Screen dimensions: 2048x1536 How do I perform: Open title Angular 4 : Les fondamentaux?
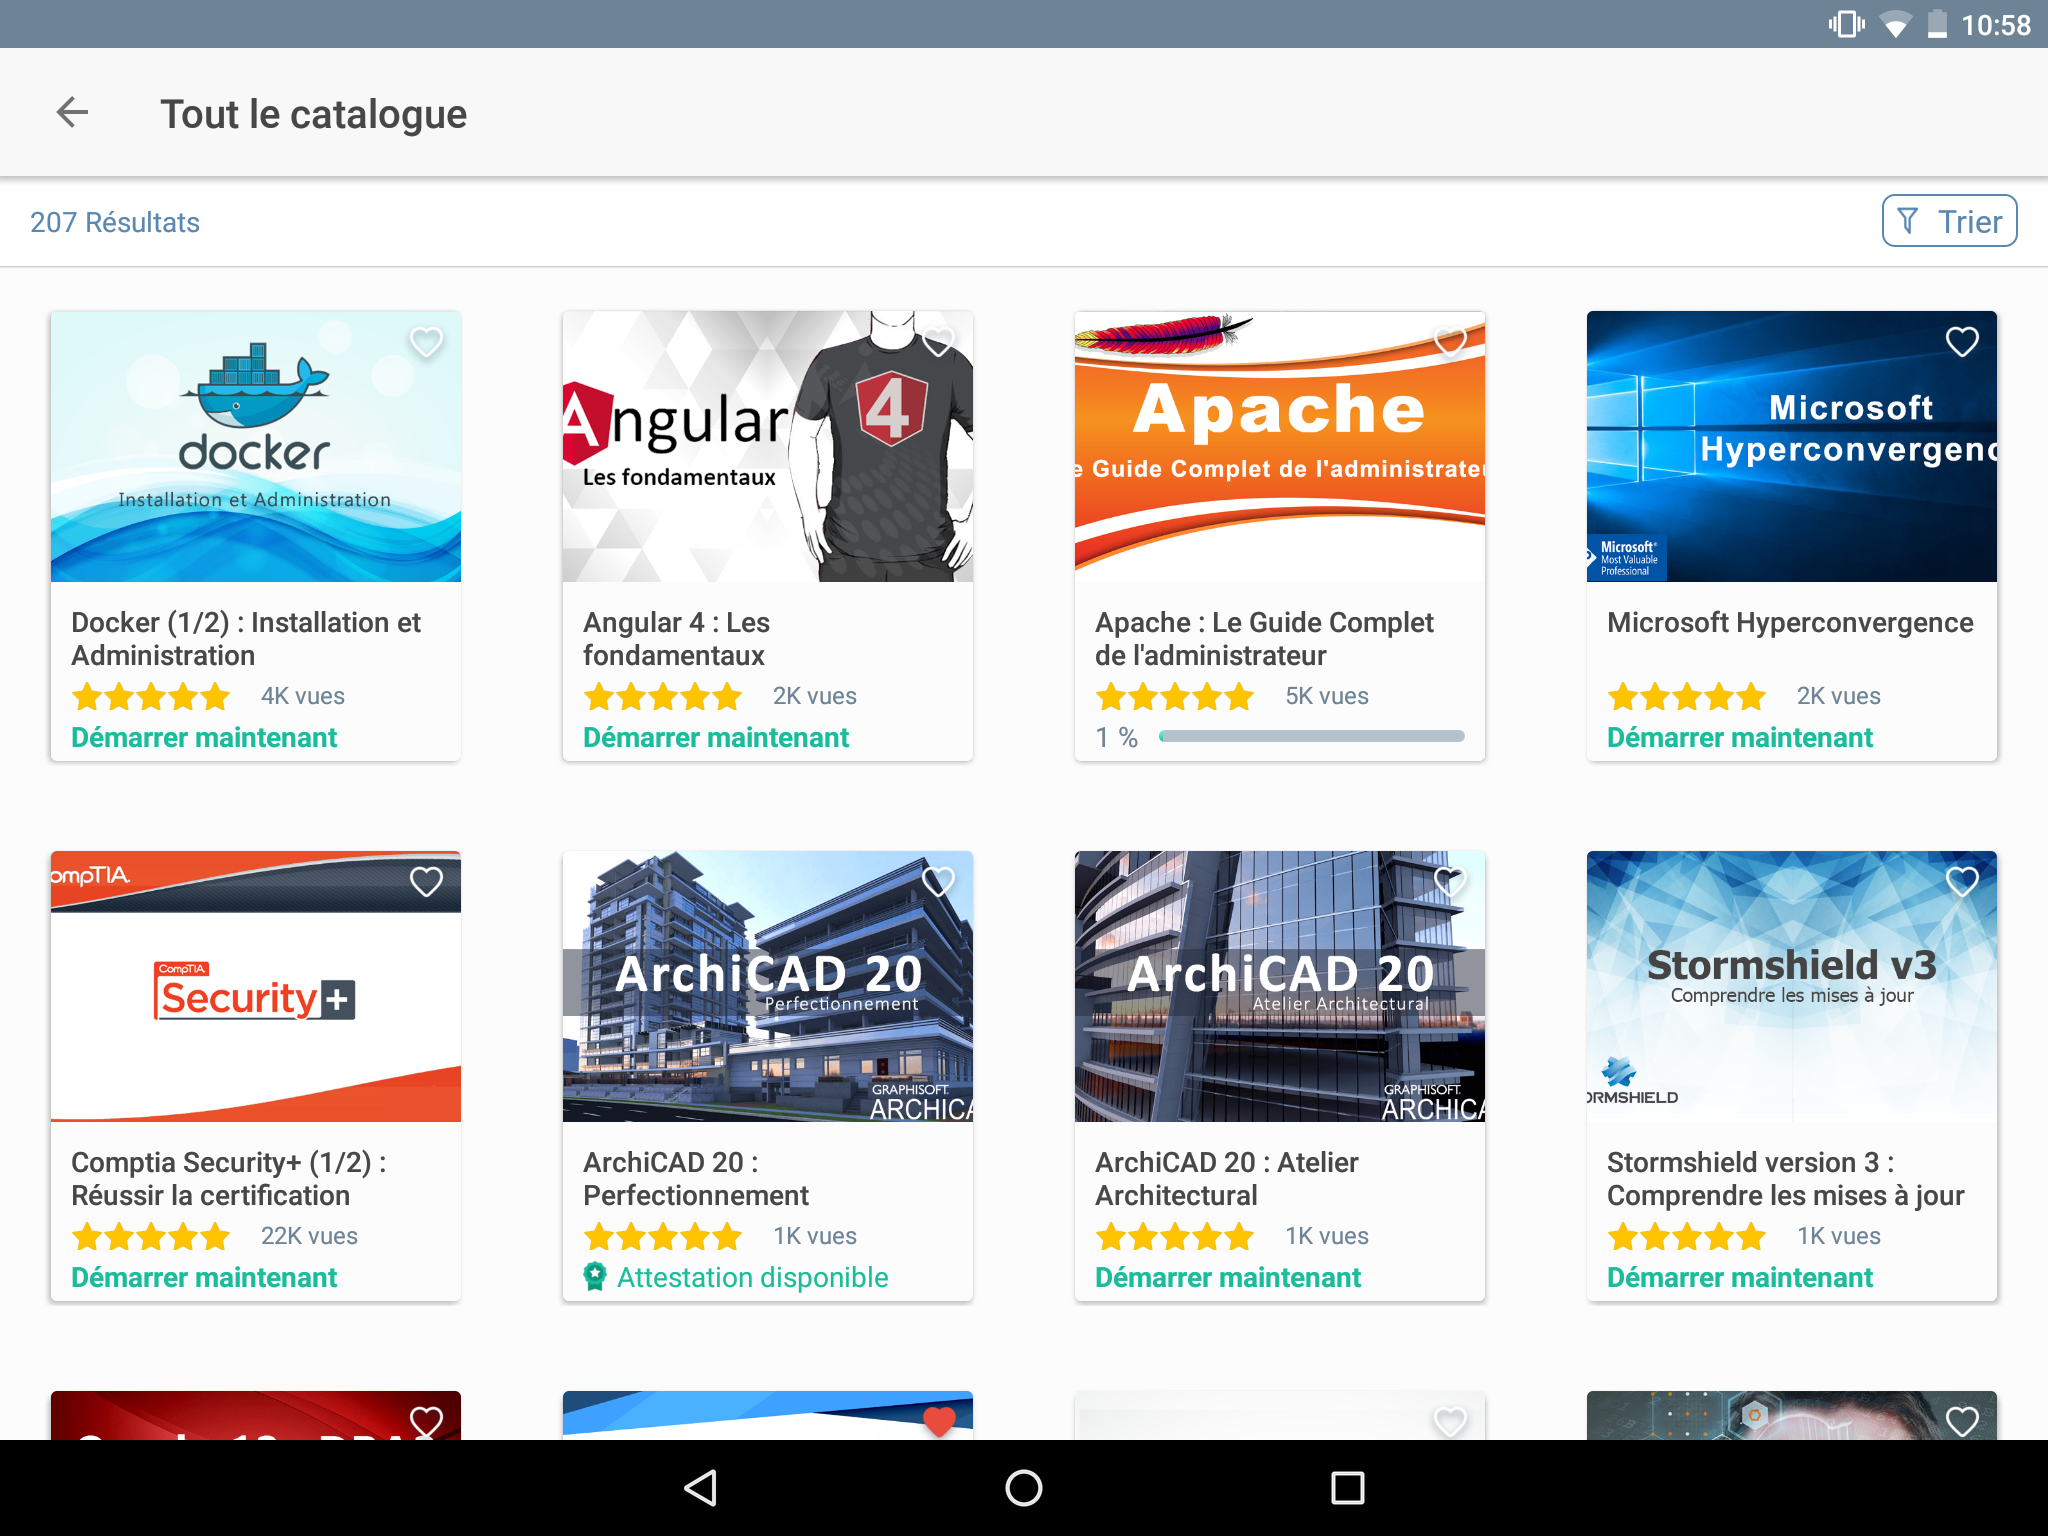pyautogui.click(x=677, y=639)
